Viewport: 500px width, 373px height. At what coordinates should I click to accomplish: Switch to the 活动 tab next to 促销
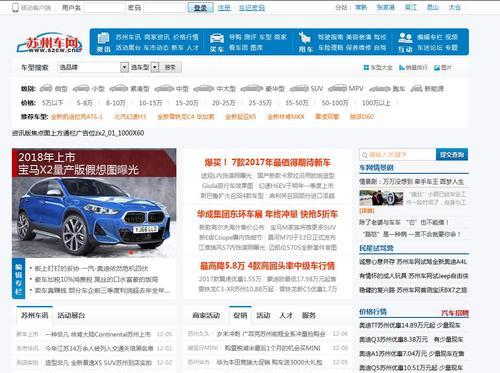pos(263,315)
